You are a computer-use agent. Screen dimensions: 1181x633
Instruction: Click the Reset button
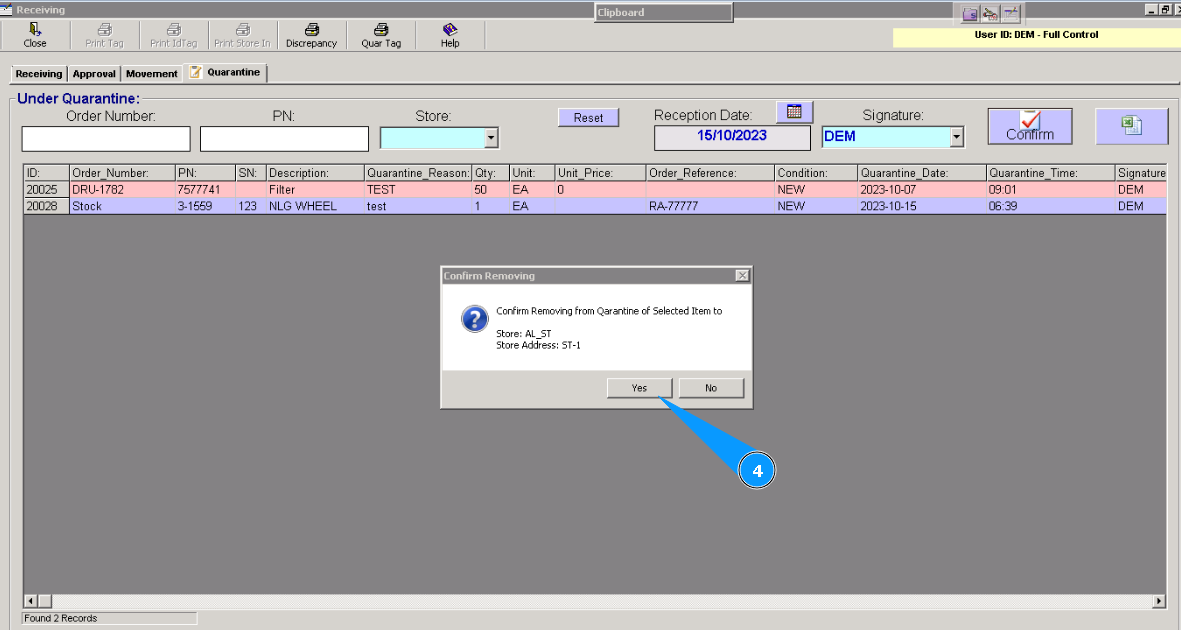(588, 117)
